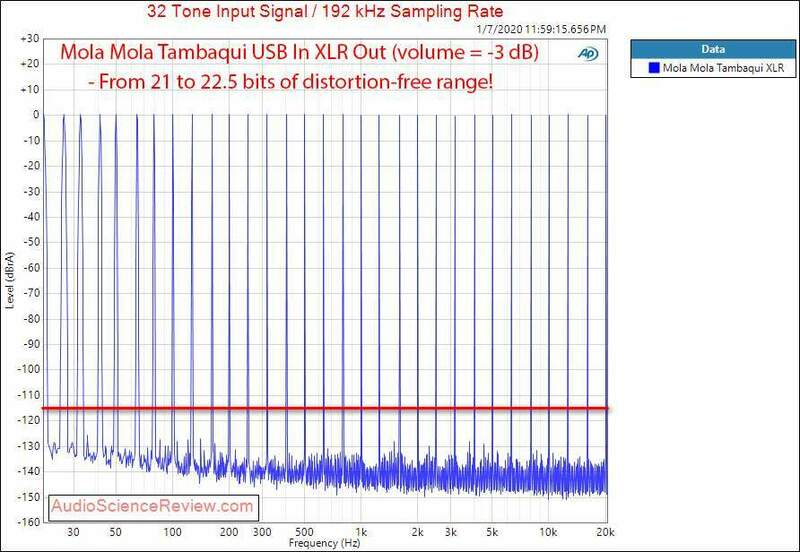Click the -160 tick on the level axis
Viewport: 800px width, 552px height.
(28, 520)
